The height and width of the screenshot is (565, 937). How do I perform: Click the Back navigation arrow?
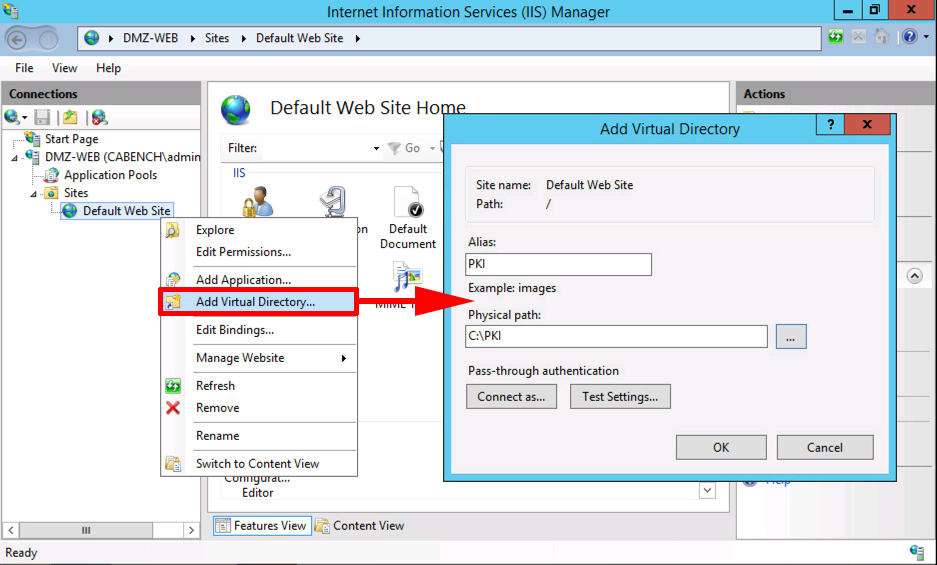[17, 39]
